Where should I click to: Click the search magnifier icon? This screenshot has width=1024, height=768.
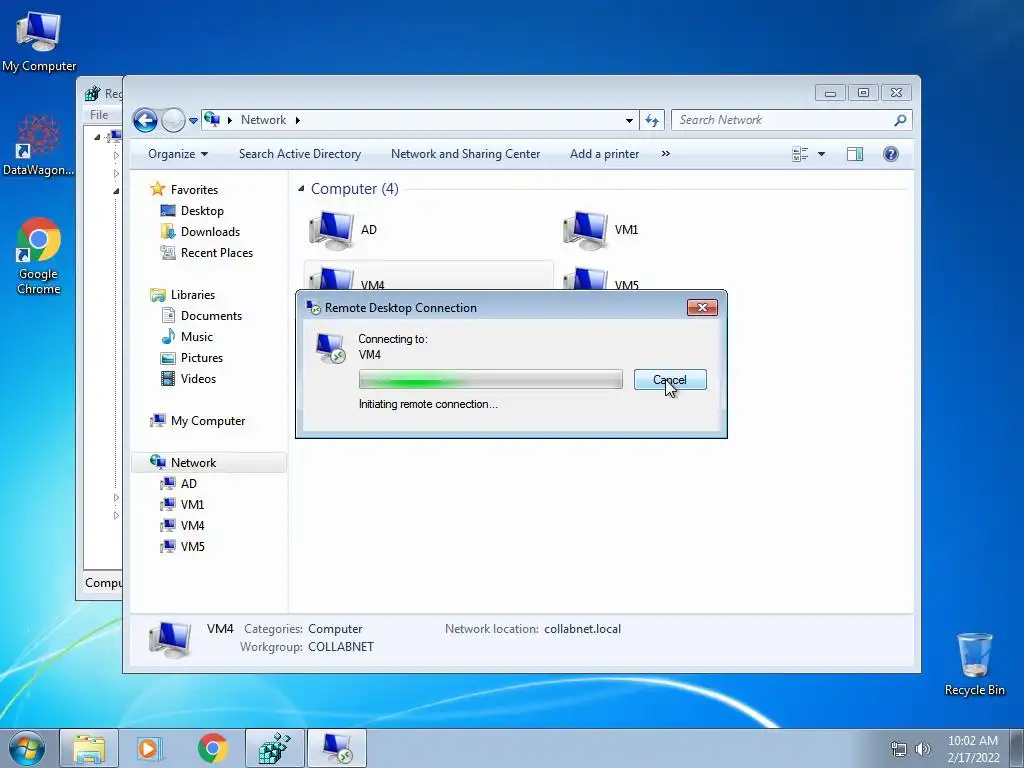click(x=901, y=120)
